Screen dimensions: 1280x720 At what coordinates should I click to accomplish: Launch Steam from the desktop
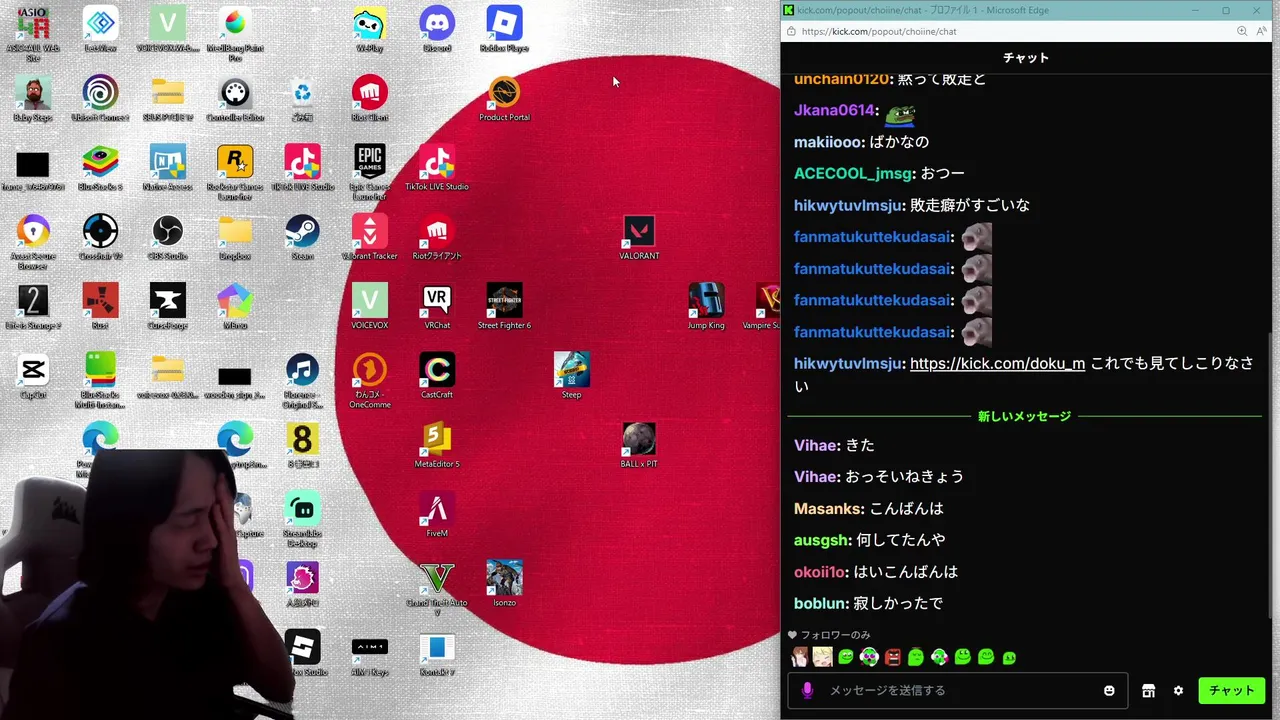302,237
